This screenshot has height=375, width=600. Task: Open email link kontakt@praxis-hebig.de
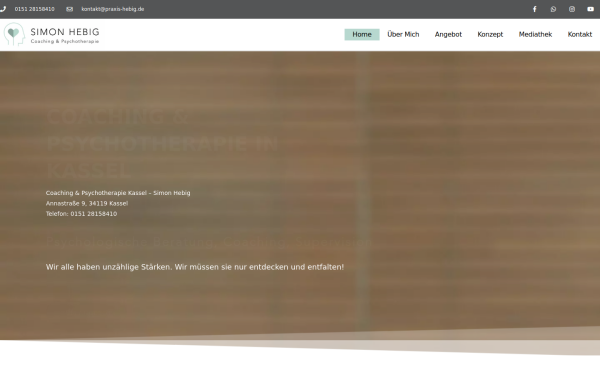(113, 9)
